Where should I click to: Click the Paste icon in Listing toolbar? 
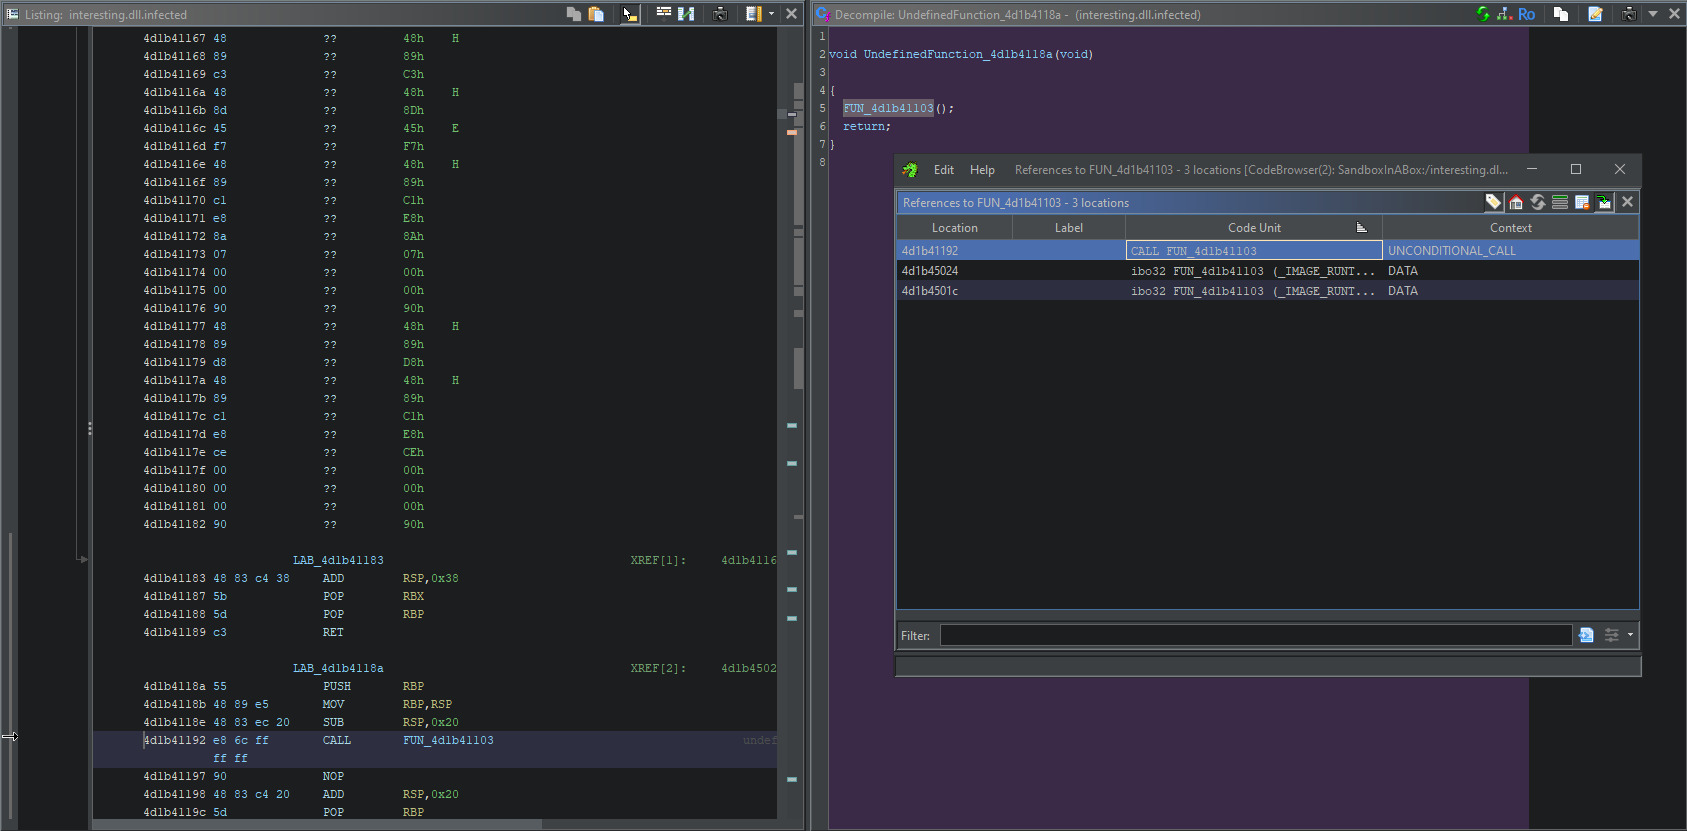pos(596,14)
